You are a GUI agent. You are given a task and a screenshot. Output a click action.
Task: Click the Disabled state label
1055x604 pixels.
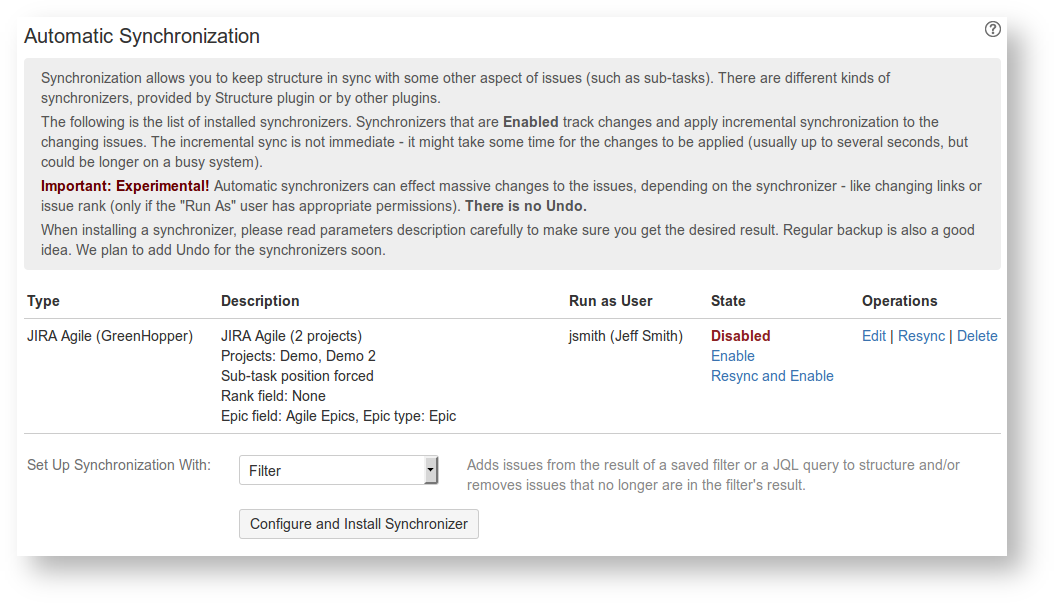740,335
